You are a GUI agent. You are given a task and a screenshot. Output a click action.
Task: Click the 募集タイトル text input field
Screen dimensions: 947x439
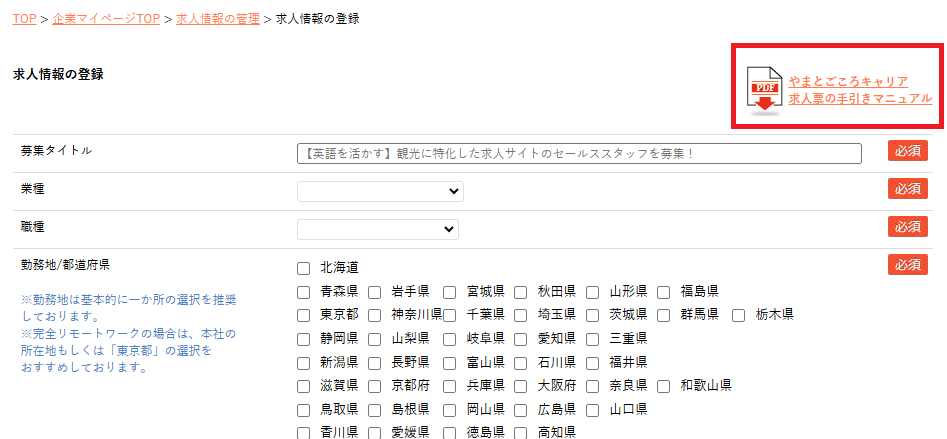(579, 153)
